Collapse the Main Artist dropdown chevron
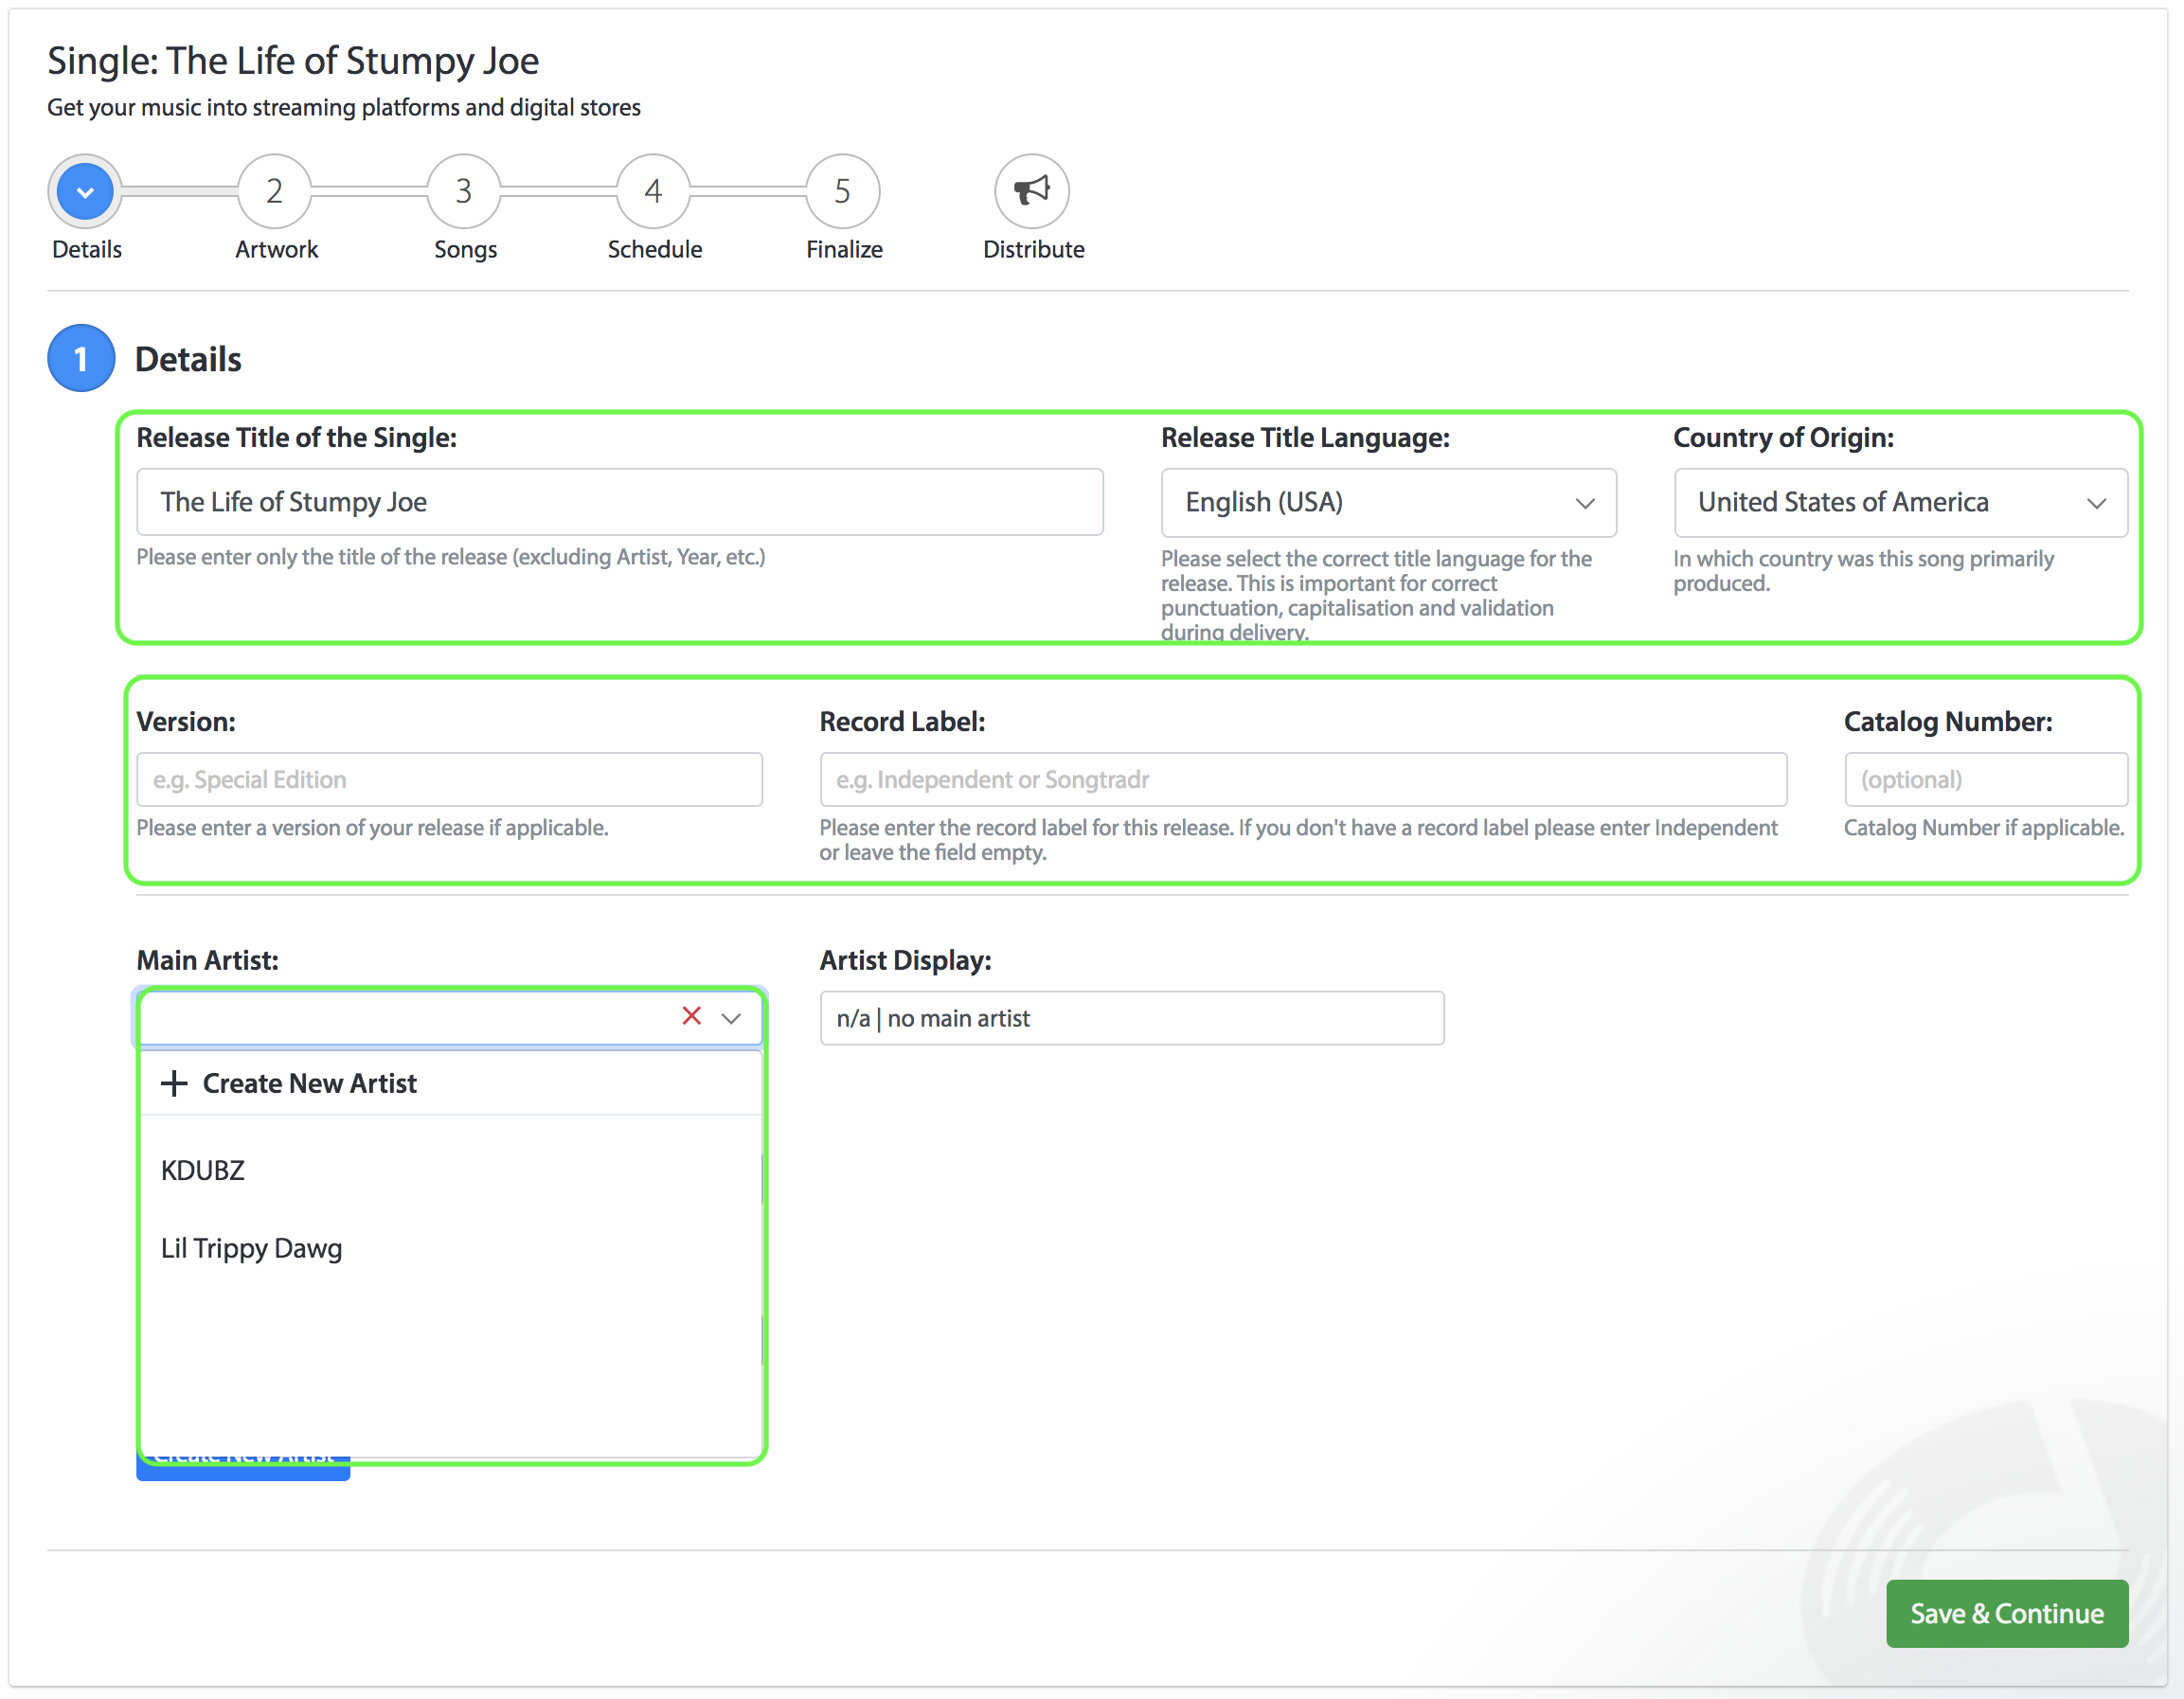 coord(731,1018)
